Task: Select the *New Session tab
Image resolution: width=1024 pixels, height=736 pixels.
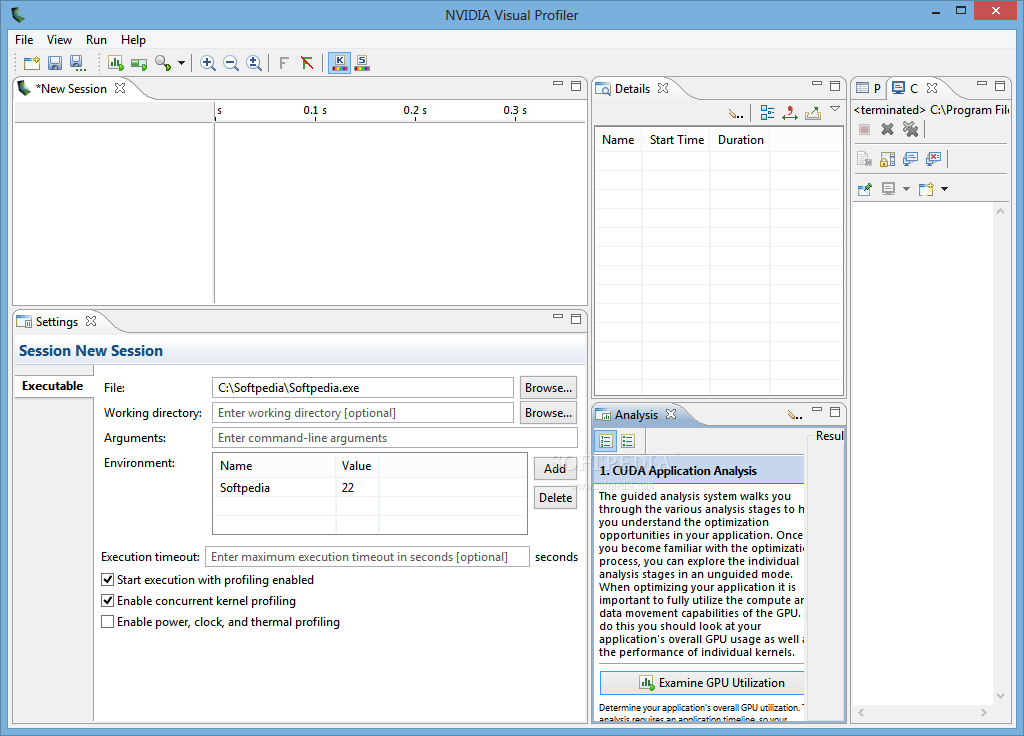Action: [x=71, y=89]
